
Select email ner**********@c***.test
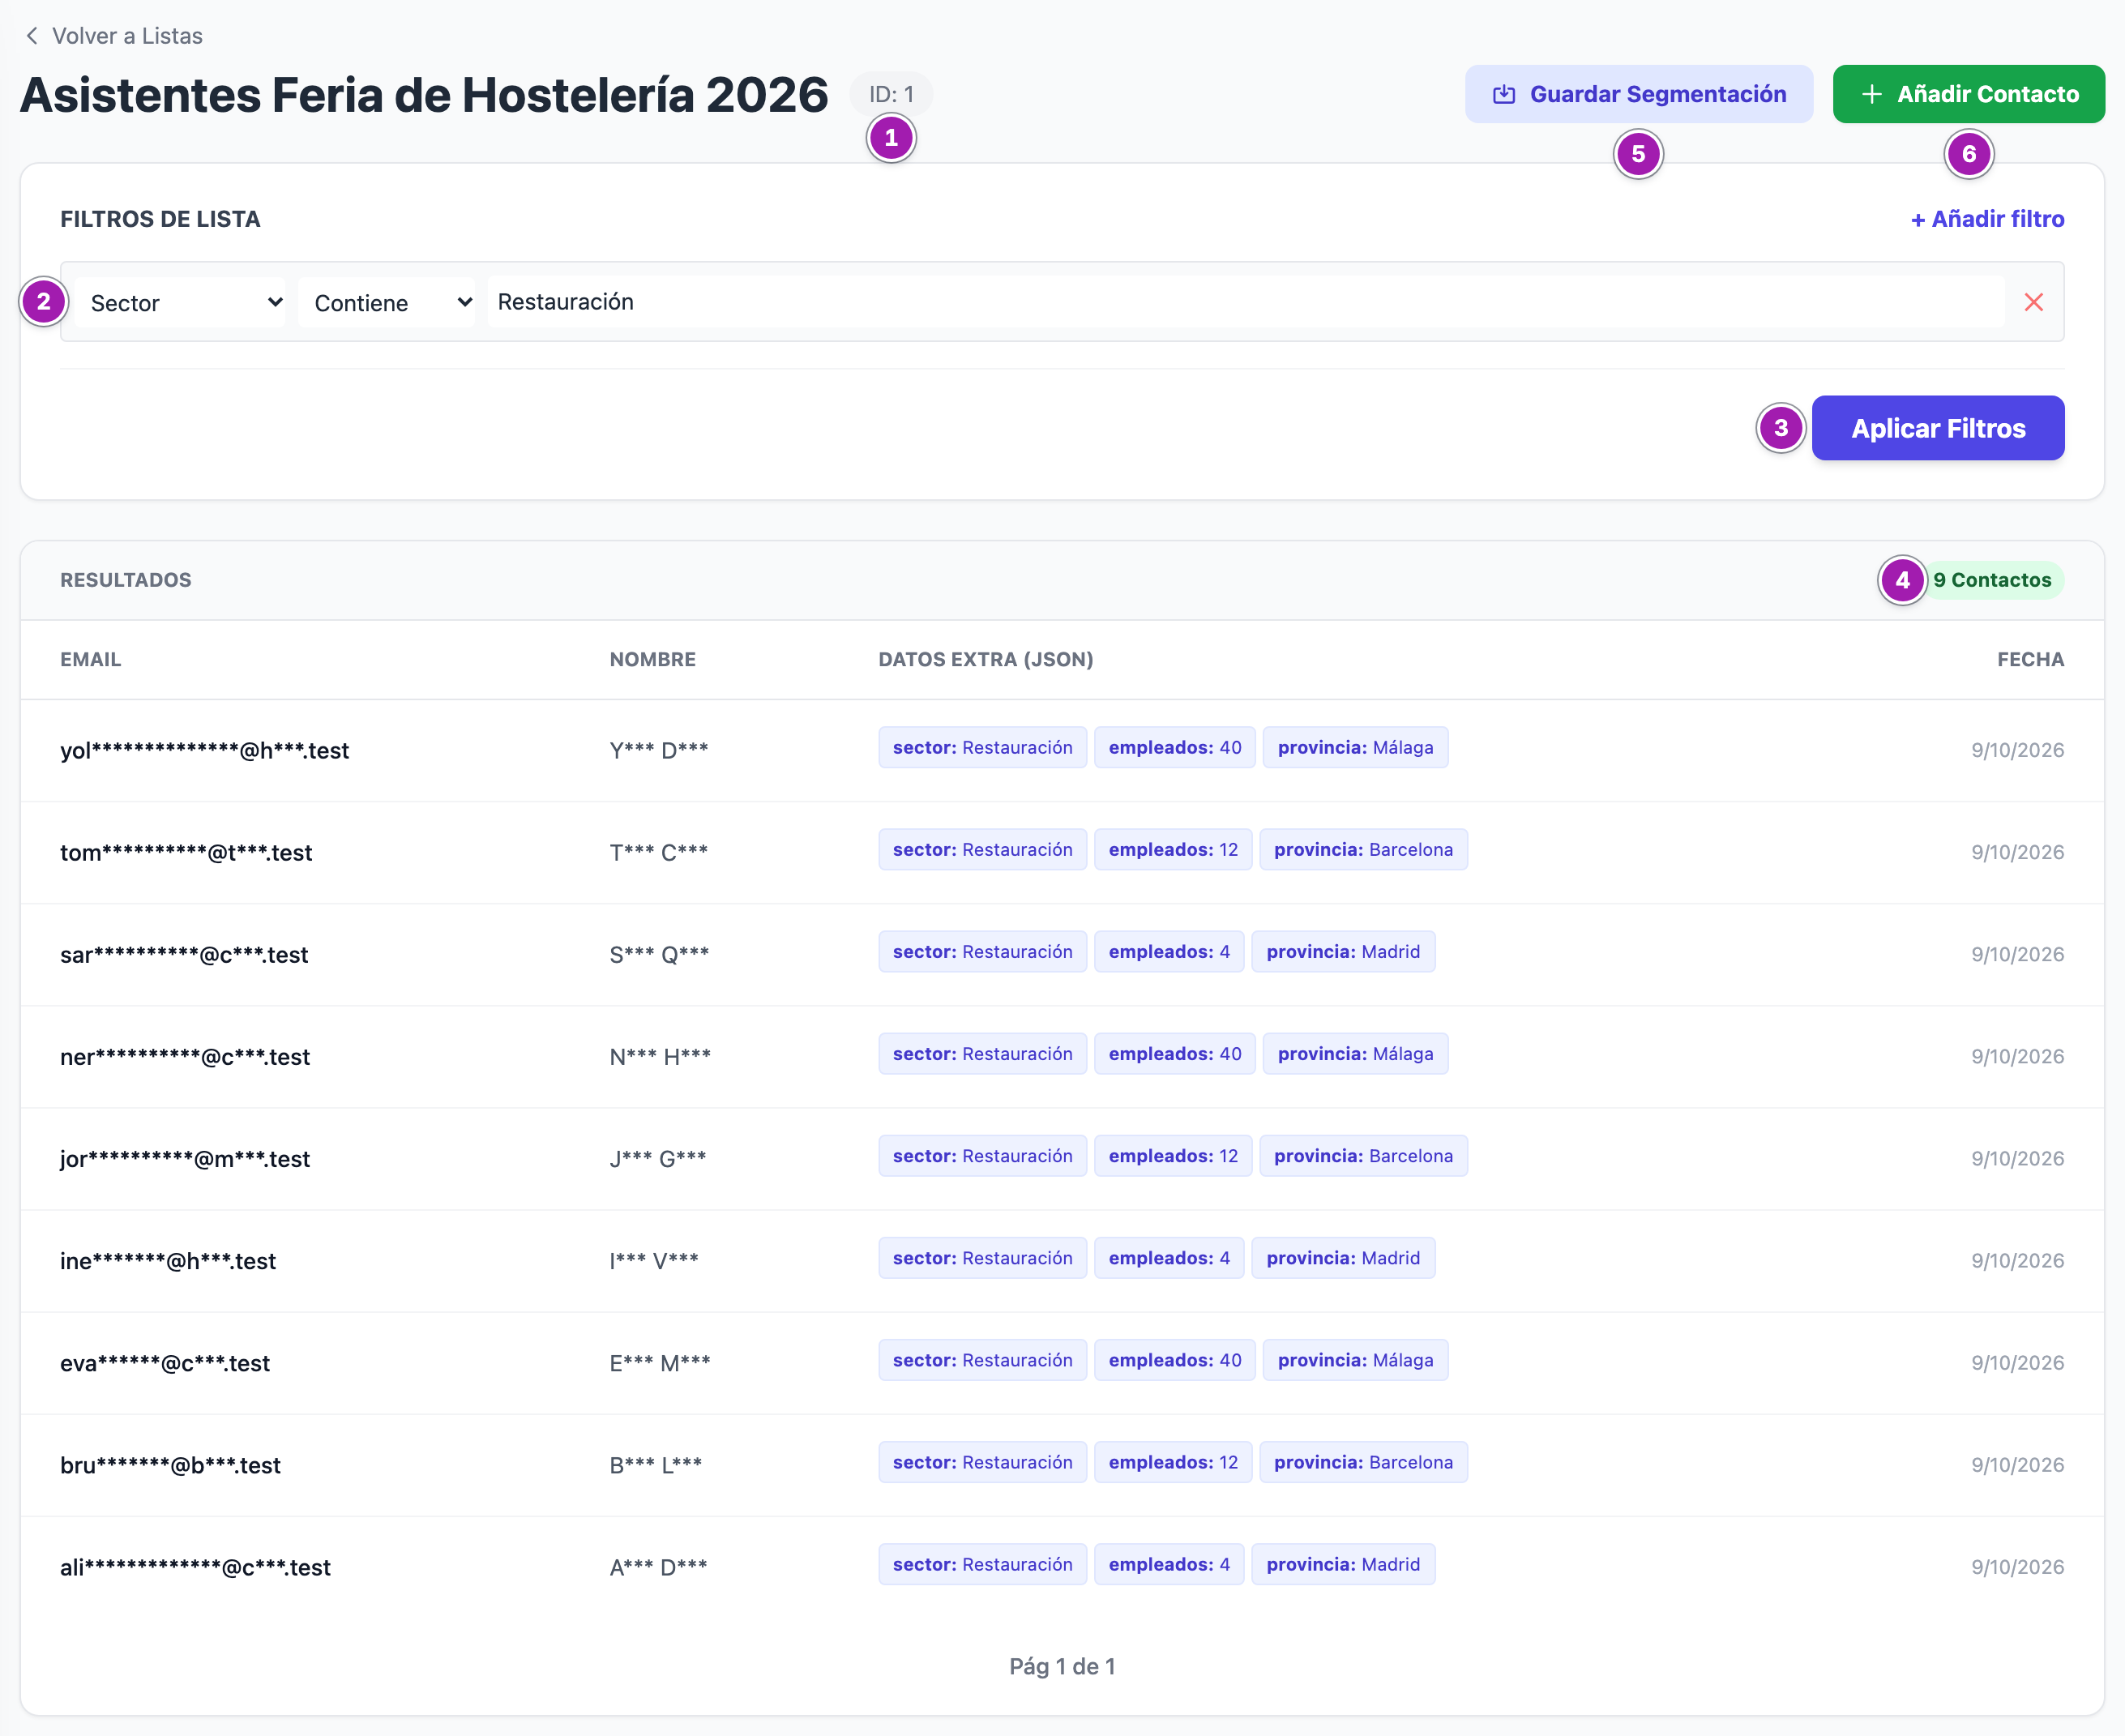pos(185,1056)
